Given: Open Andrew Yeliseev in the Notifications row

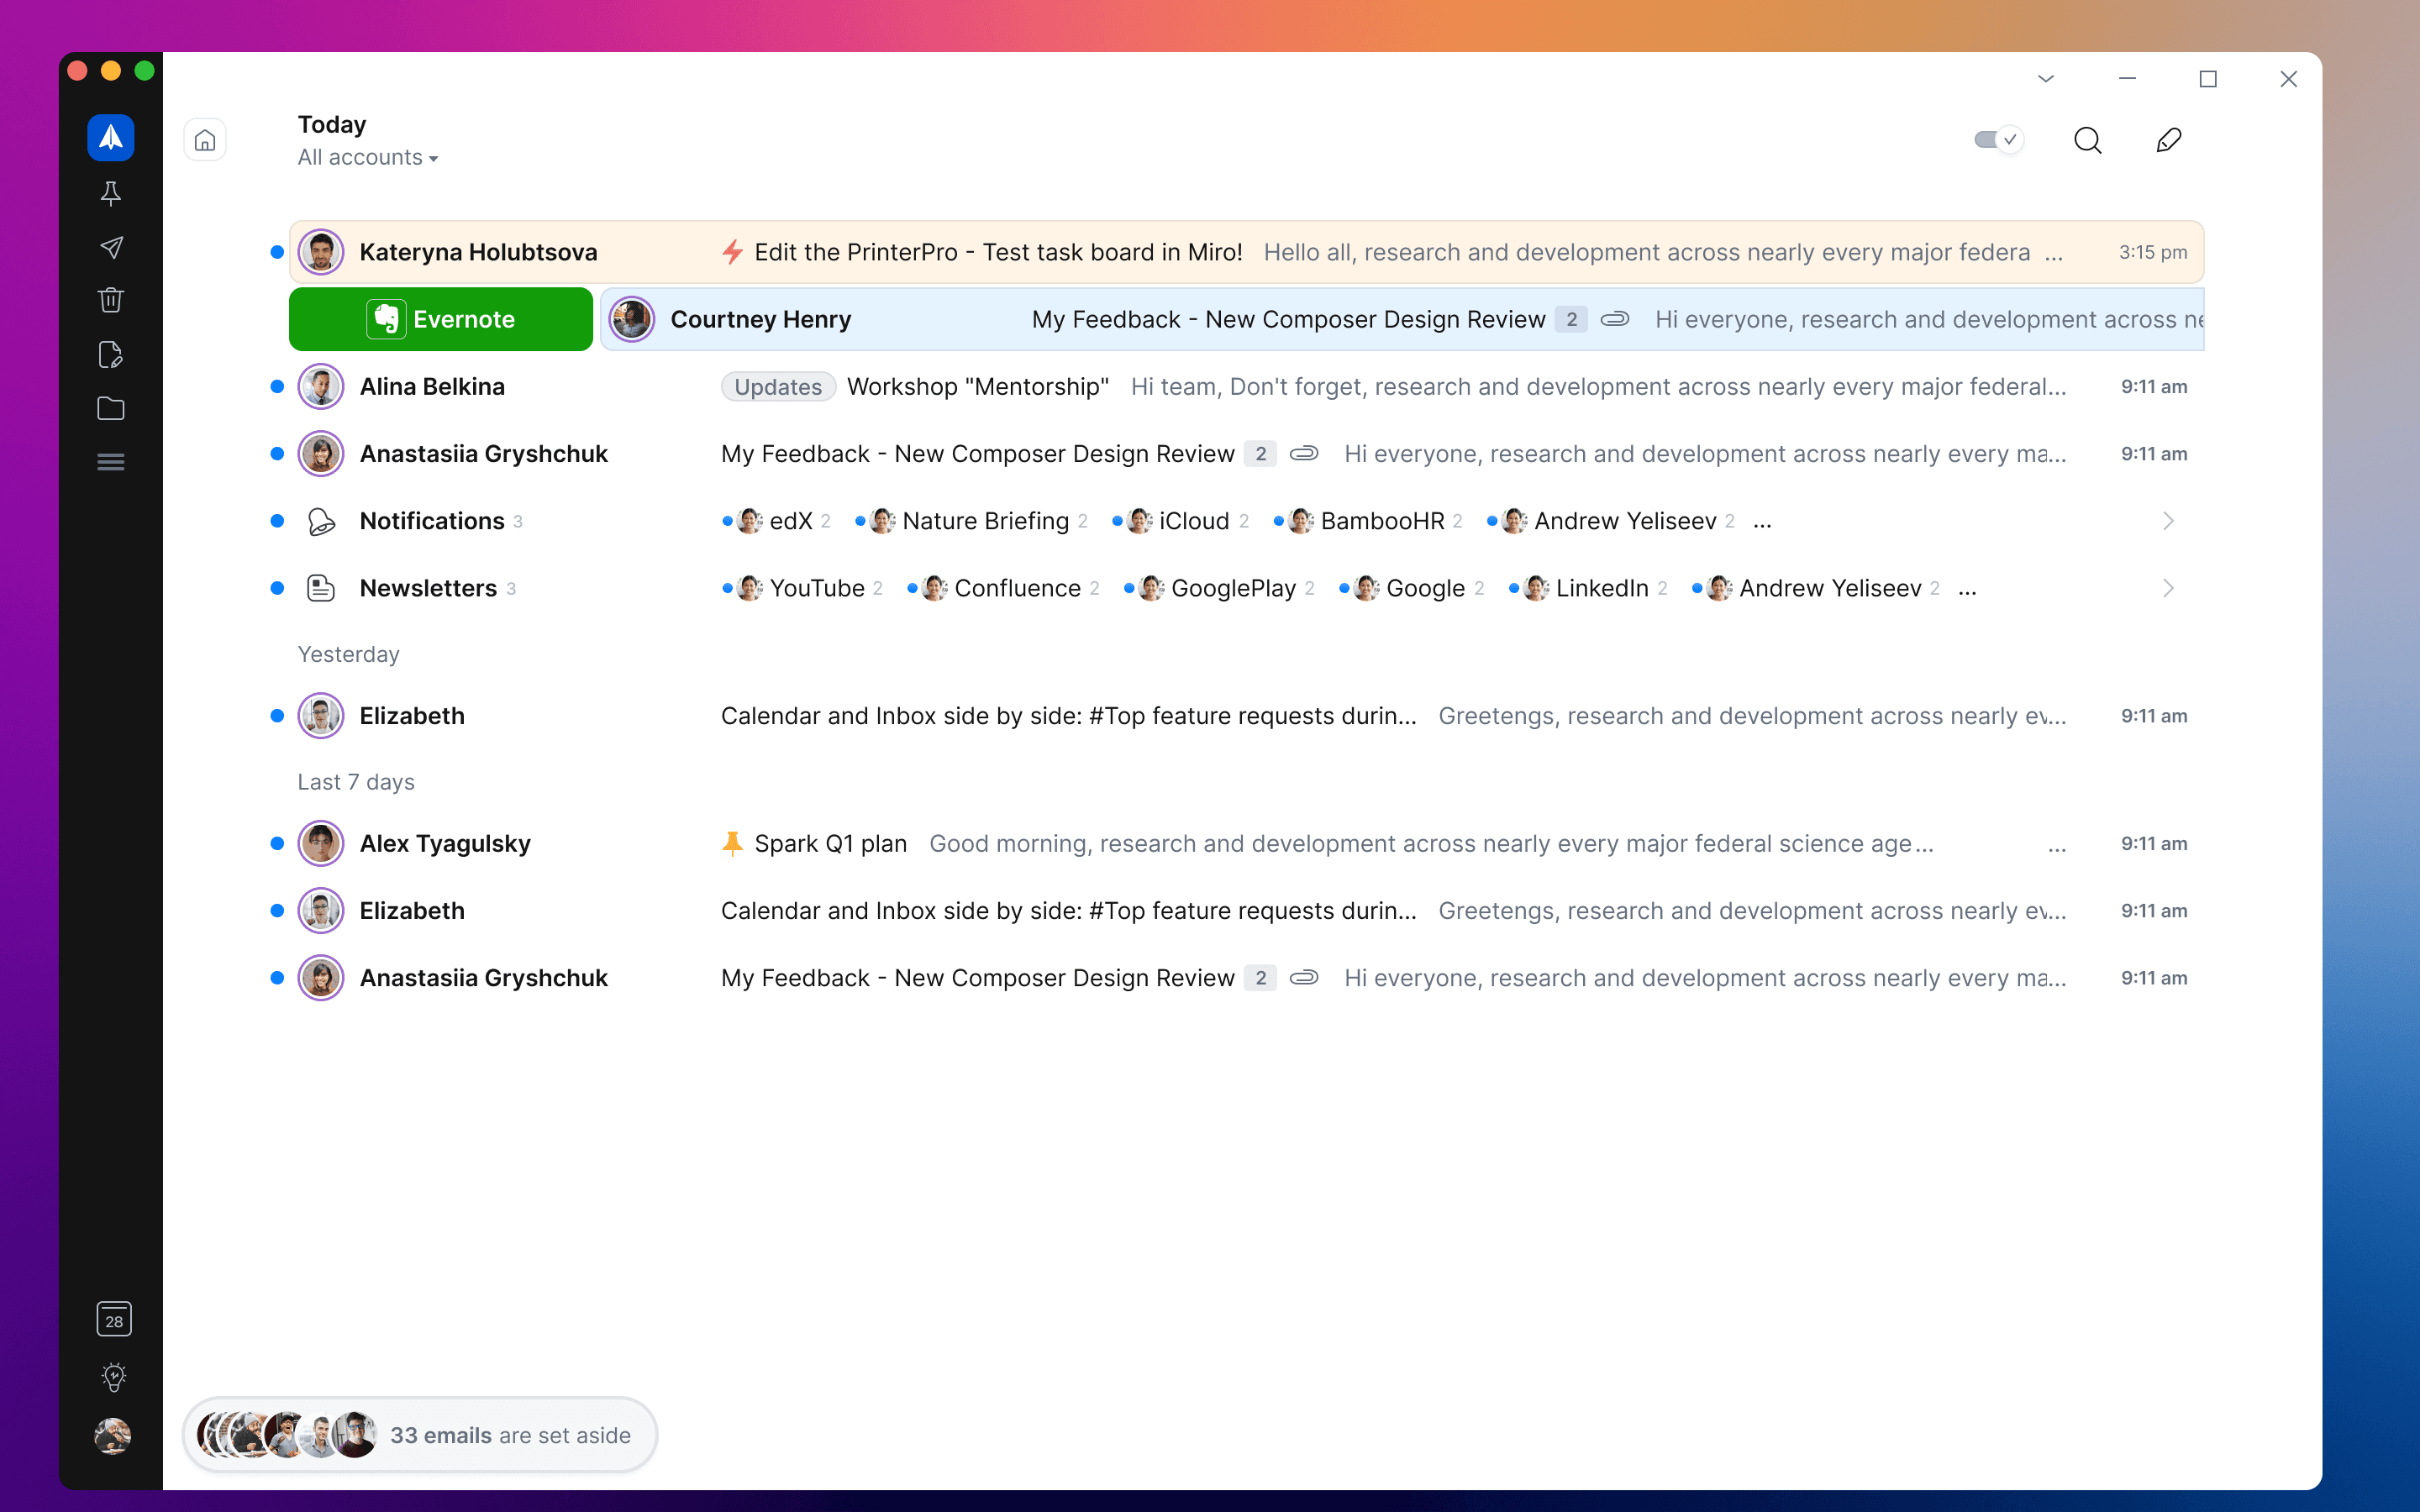Looking at the screenshot, I should (x=1612, y=521).
